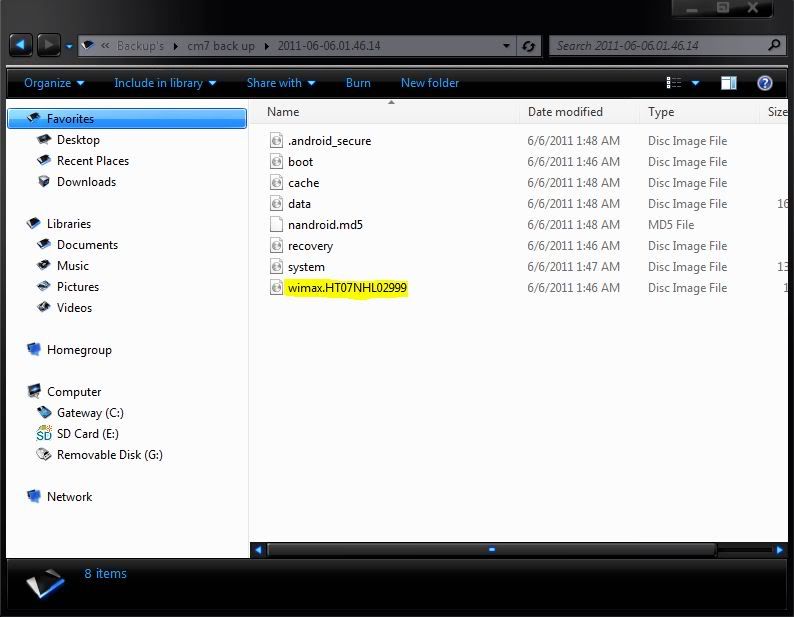The height and width of the screenshot is (617, 794).
Task: Select the wimax.HT07NHL02999 file icon
Action: (276, 288)
